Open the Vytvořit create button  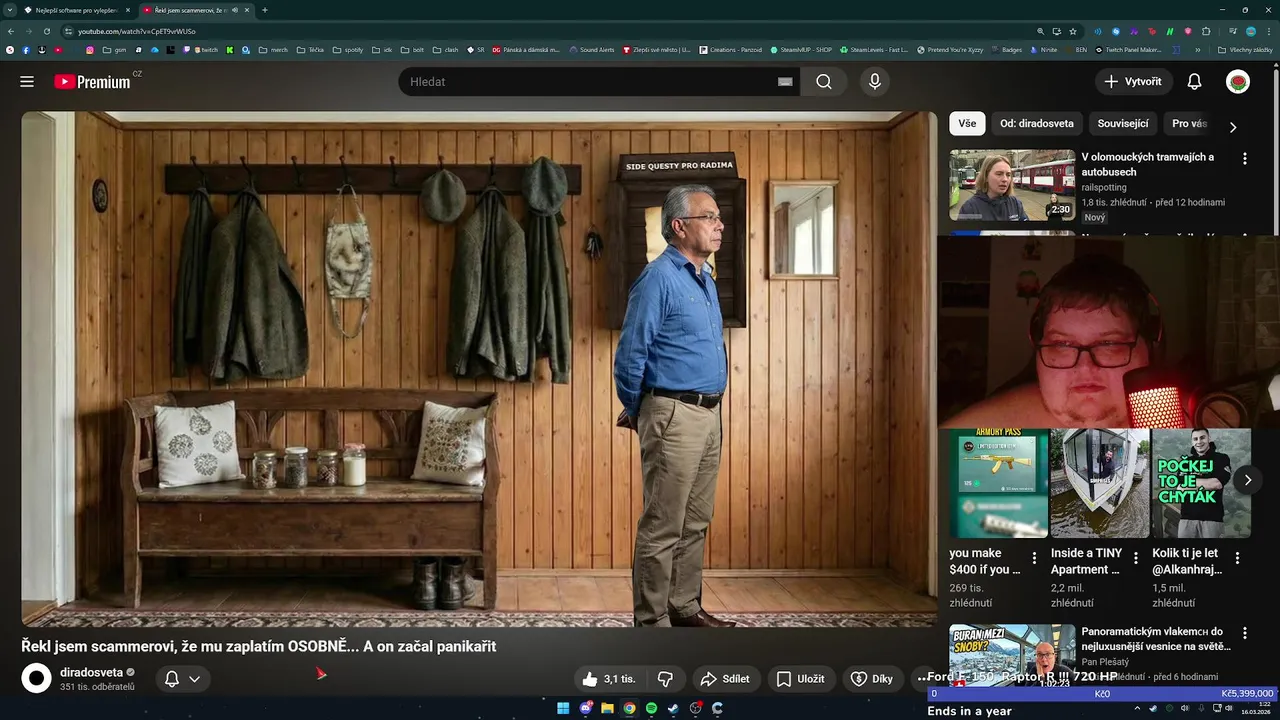point(1134,82)
